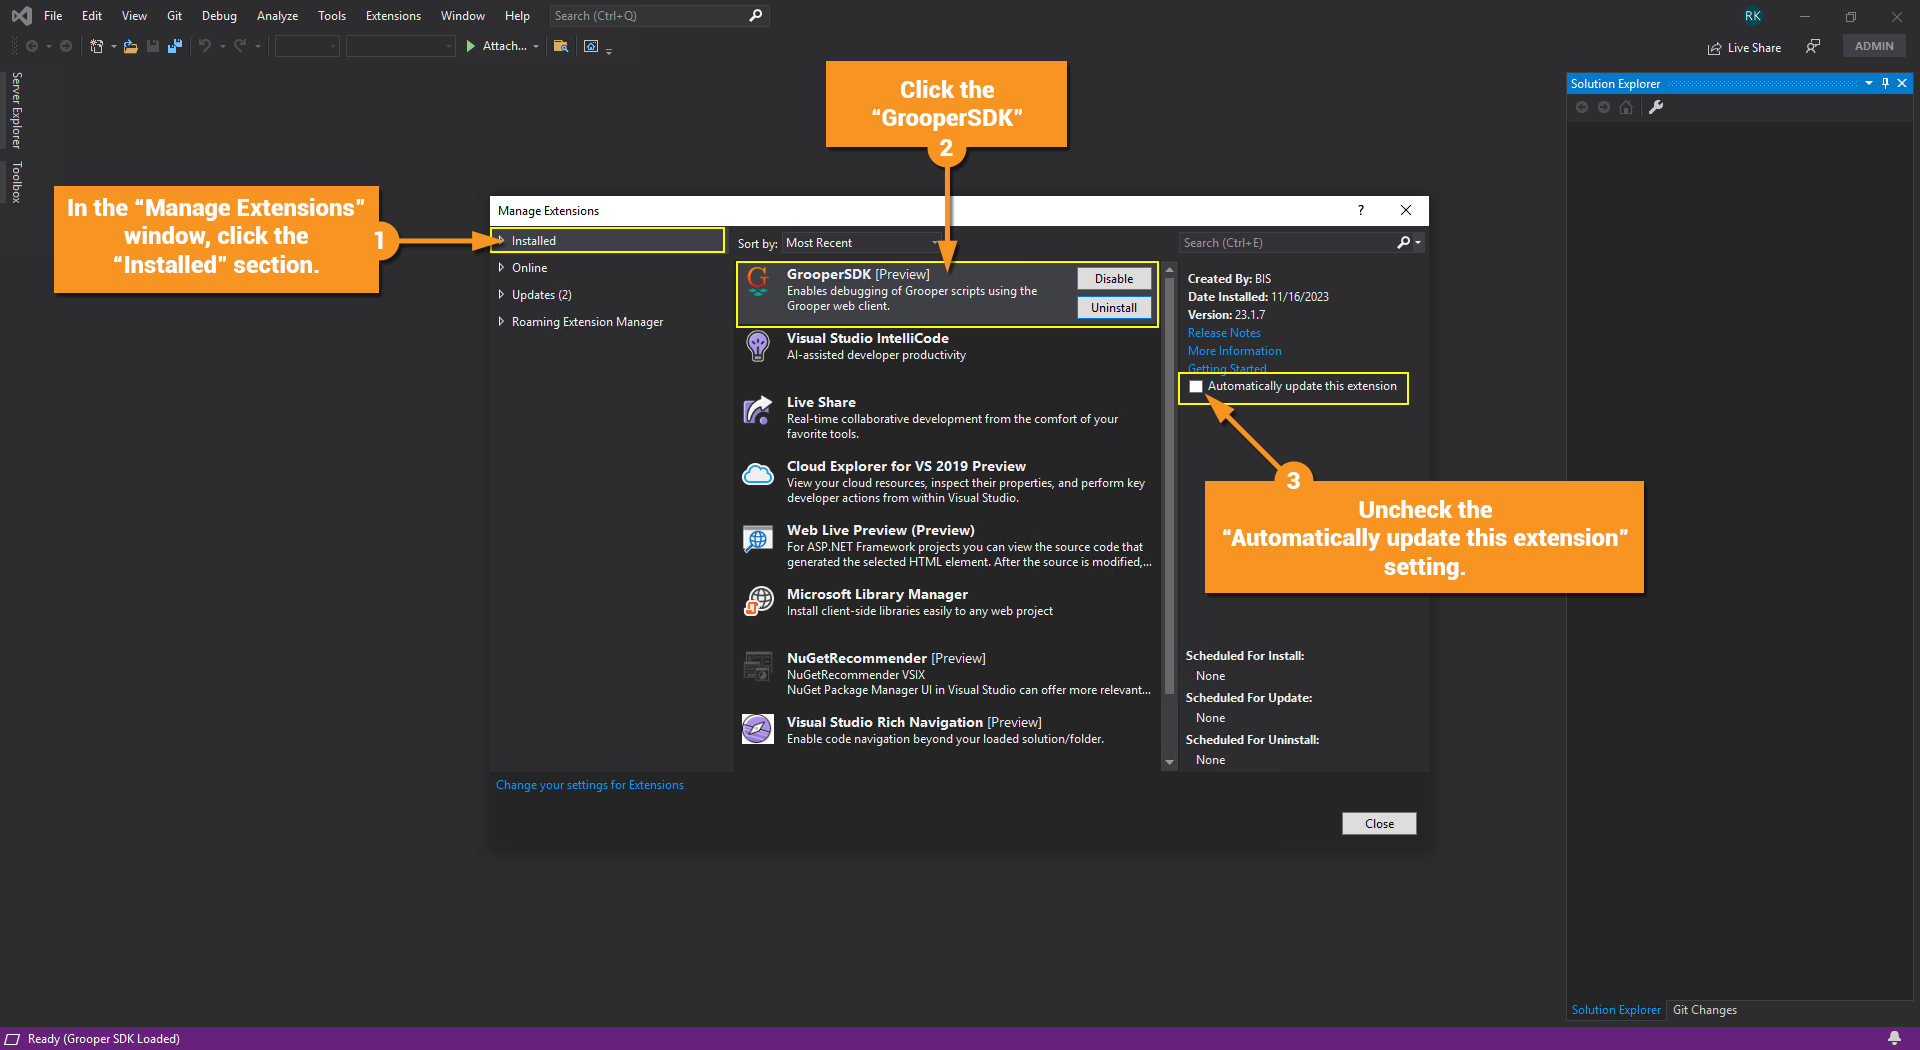Click the Solution Explorer wrench properties icon

point(1656,108)
